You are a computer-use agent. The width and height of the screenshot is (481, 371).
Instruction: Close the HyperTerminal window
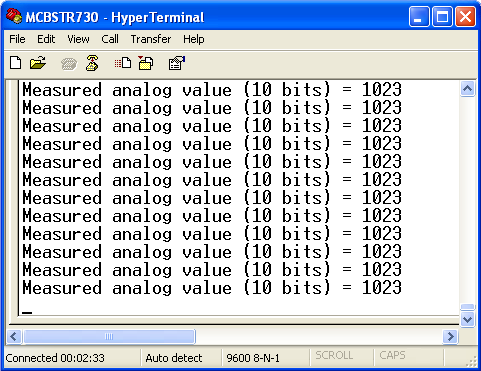click(x=465, y=17)
